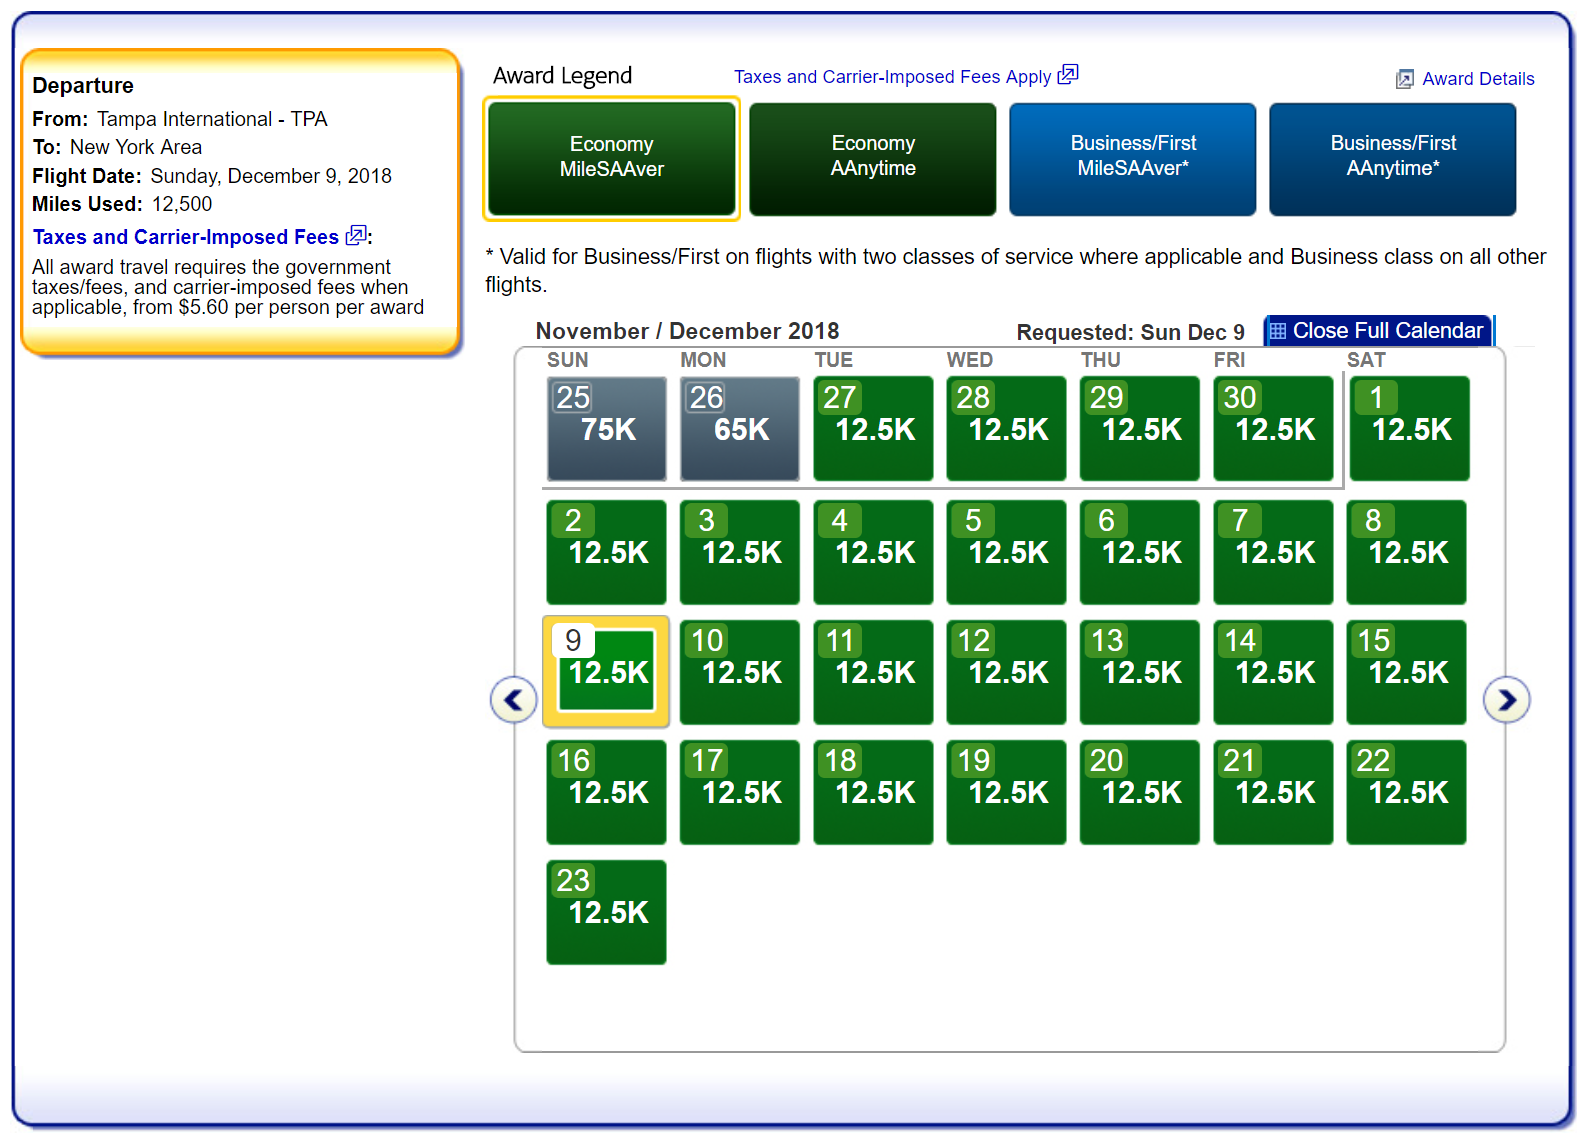Click the external link icon beside Taxes and Carrier-Imposed Fees Apply
Screen dimensions: 1592x1145
1068,75
